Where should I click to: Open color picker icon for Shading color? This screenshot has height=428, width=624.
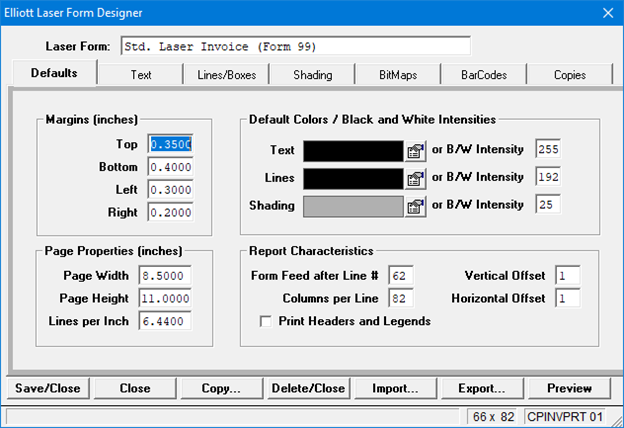(x=416, y=207)
